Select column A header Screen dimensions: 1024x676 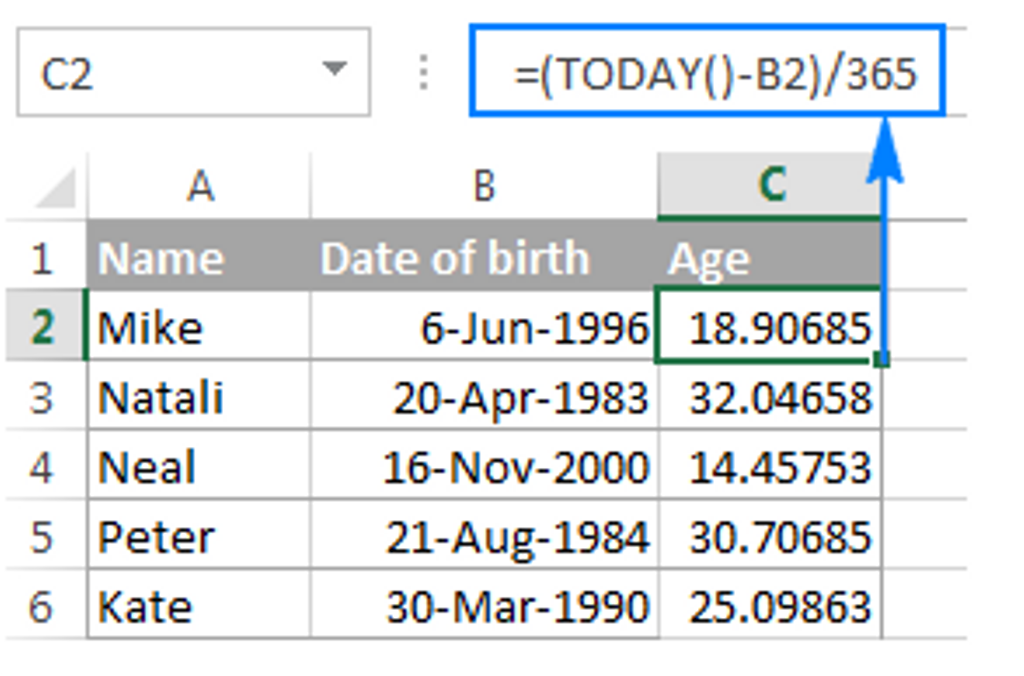(x=199, y=186)
